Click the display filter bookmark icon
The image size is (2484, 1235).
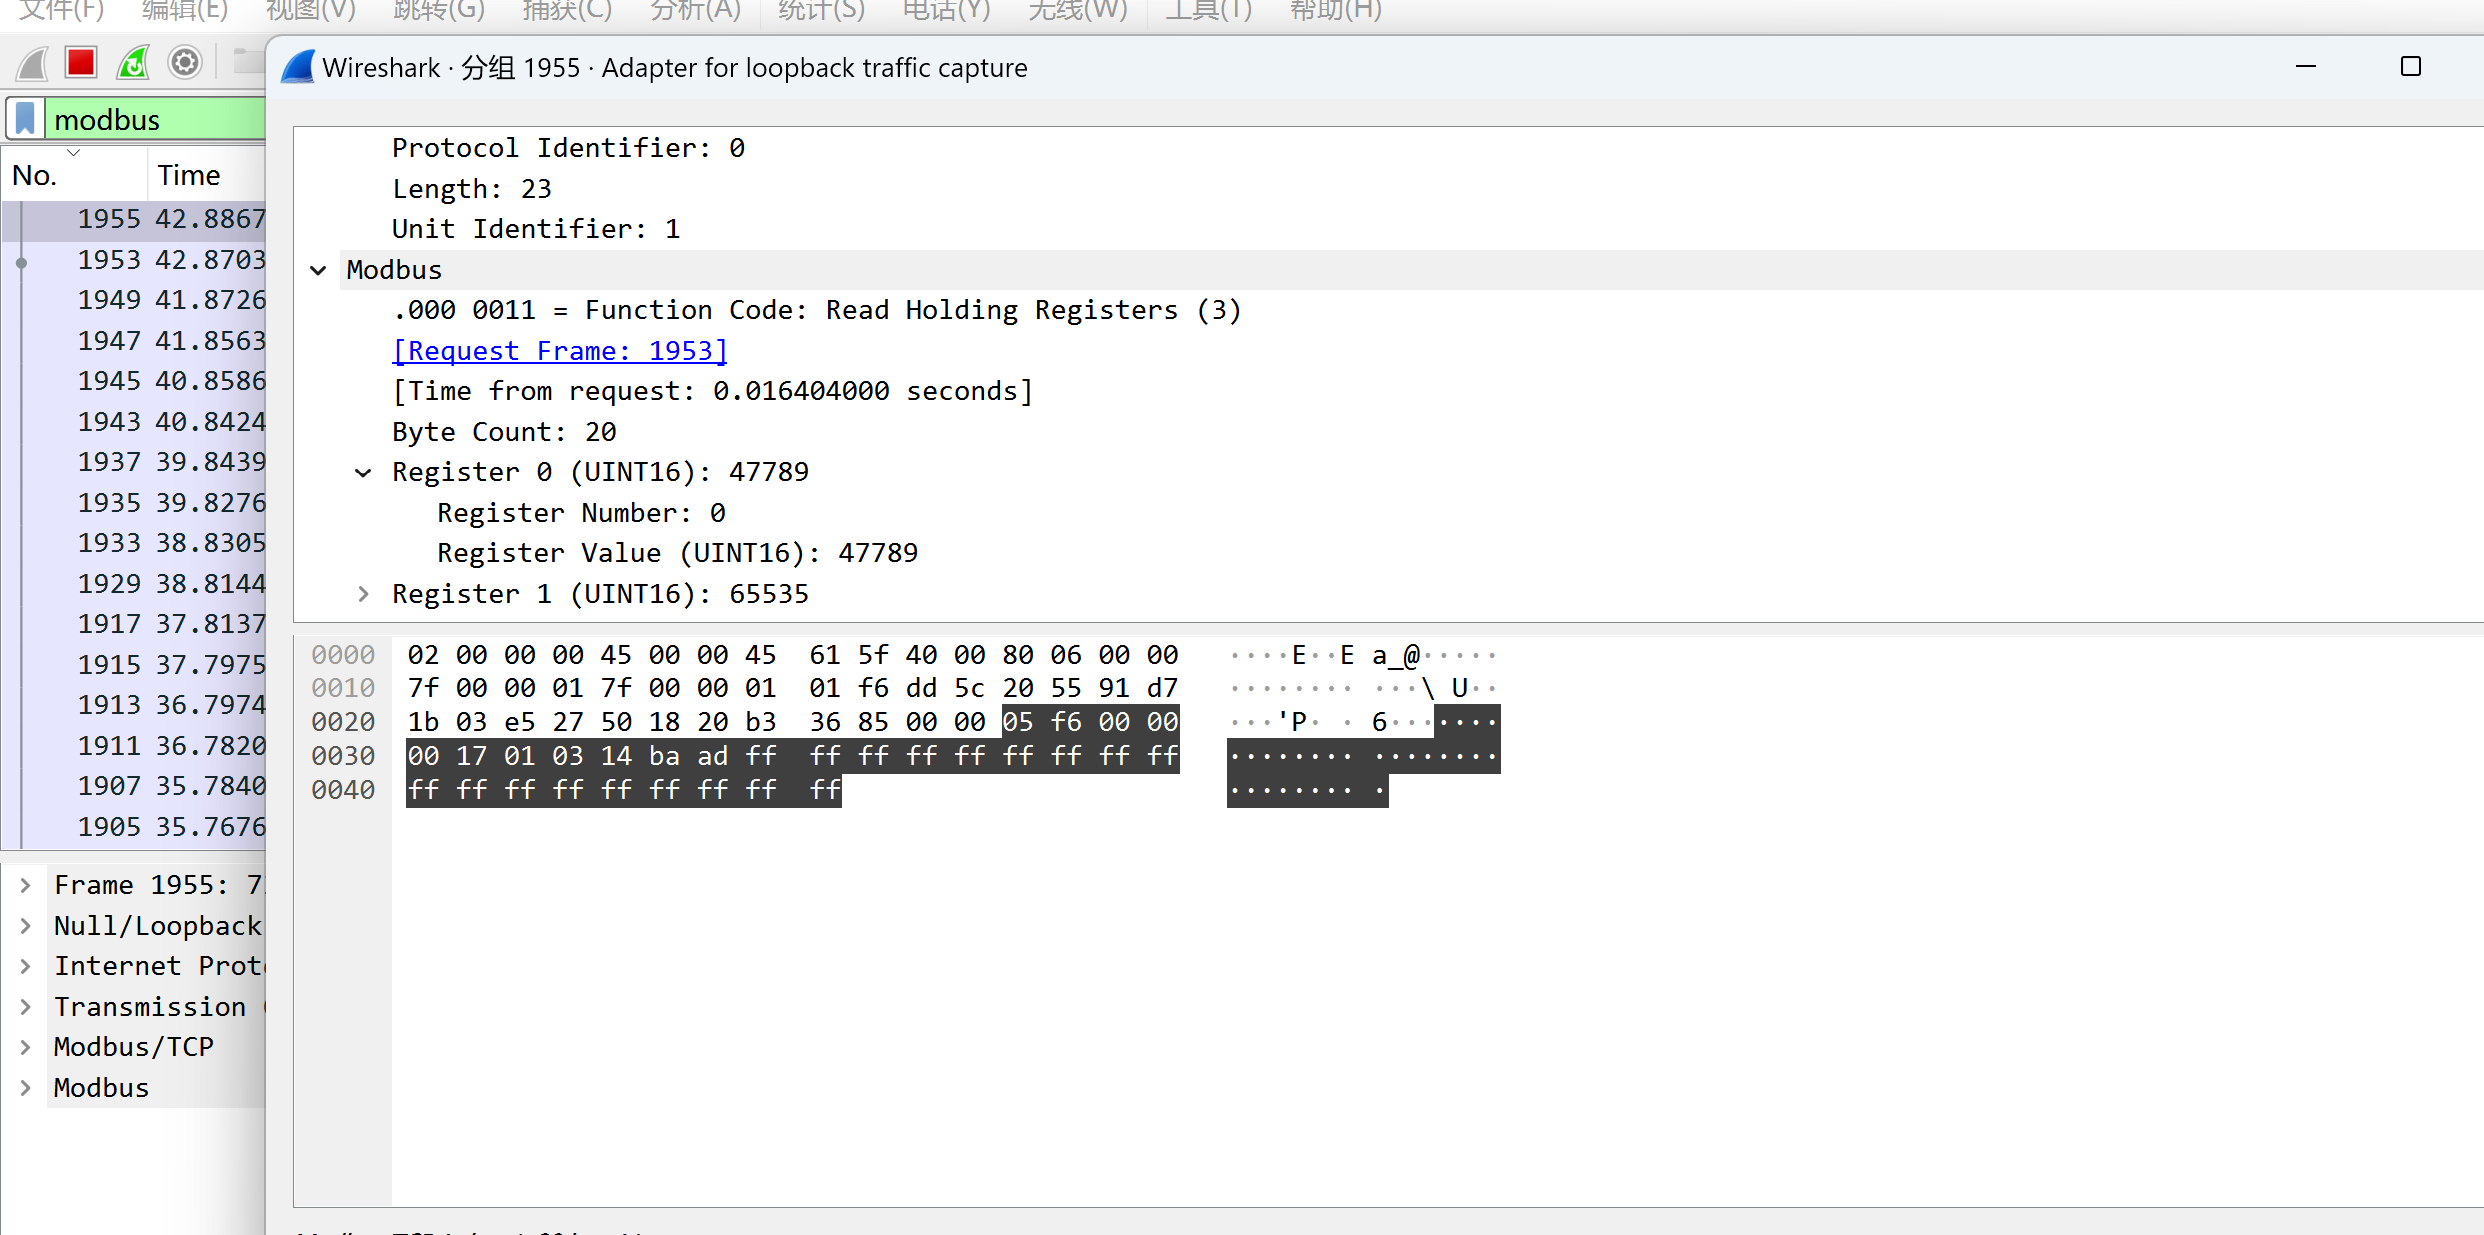tap(26, 119)
